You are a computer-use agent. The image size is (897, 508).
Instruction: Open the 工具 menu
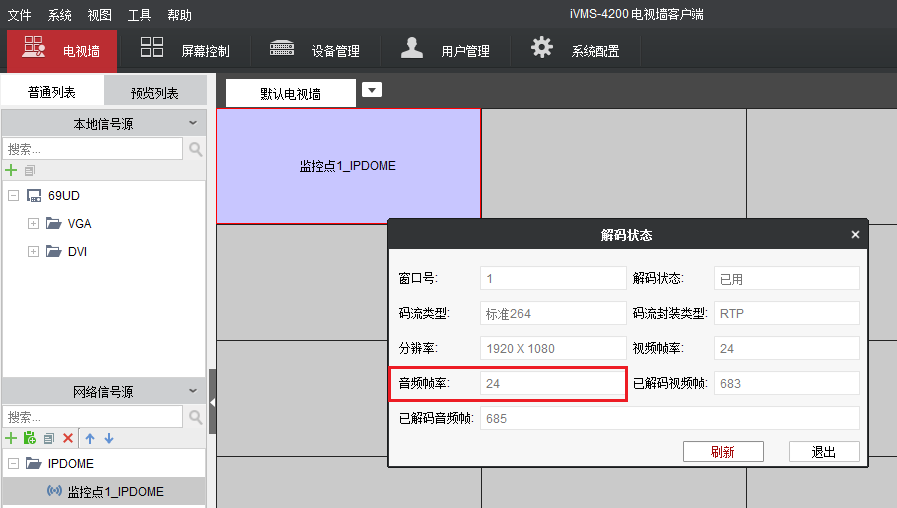[x=139, y=15]
